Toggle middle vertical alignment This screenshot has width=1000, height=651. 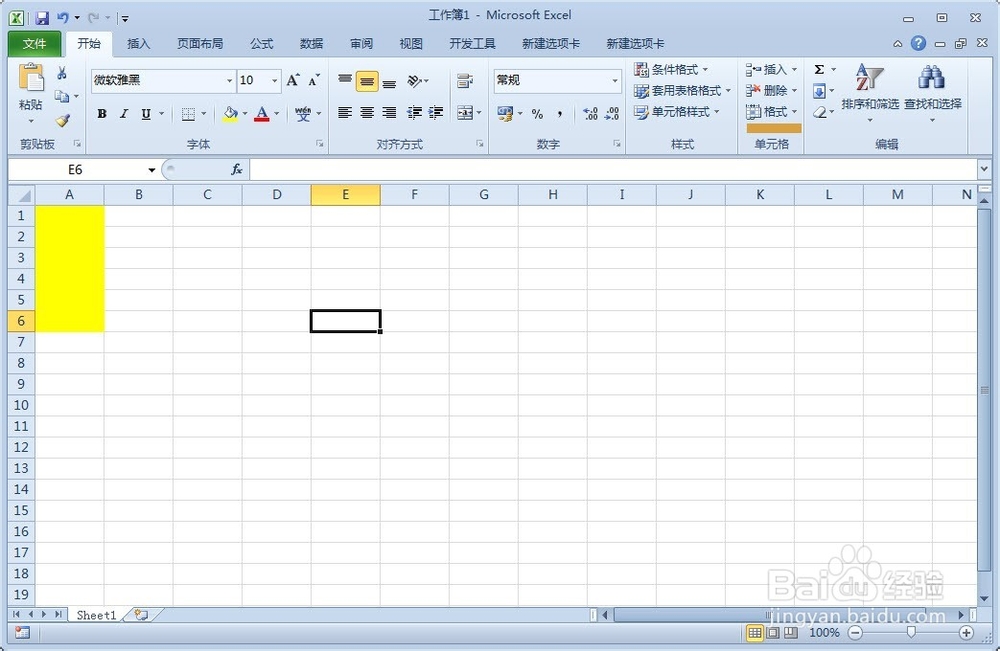367,81
